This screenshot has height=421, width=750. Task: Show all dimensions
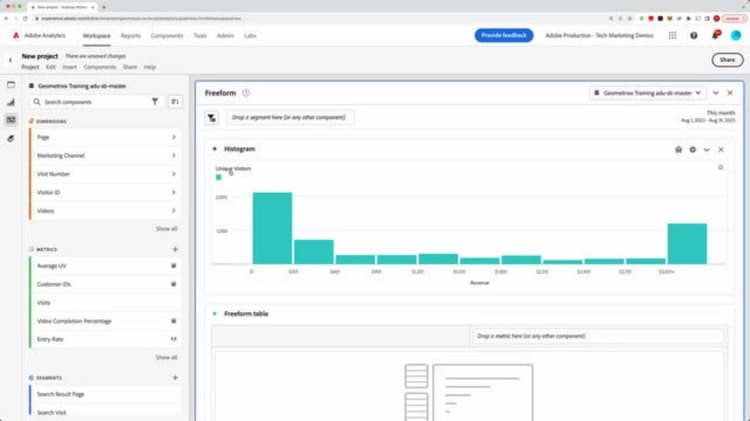(x=166, y=229)
